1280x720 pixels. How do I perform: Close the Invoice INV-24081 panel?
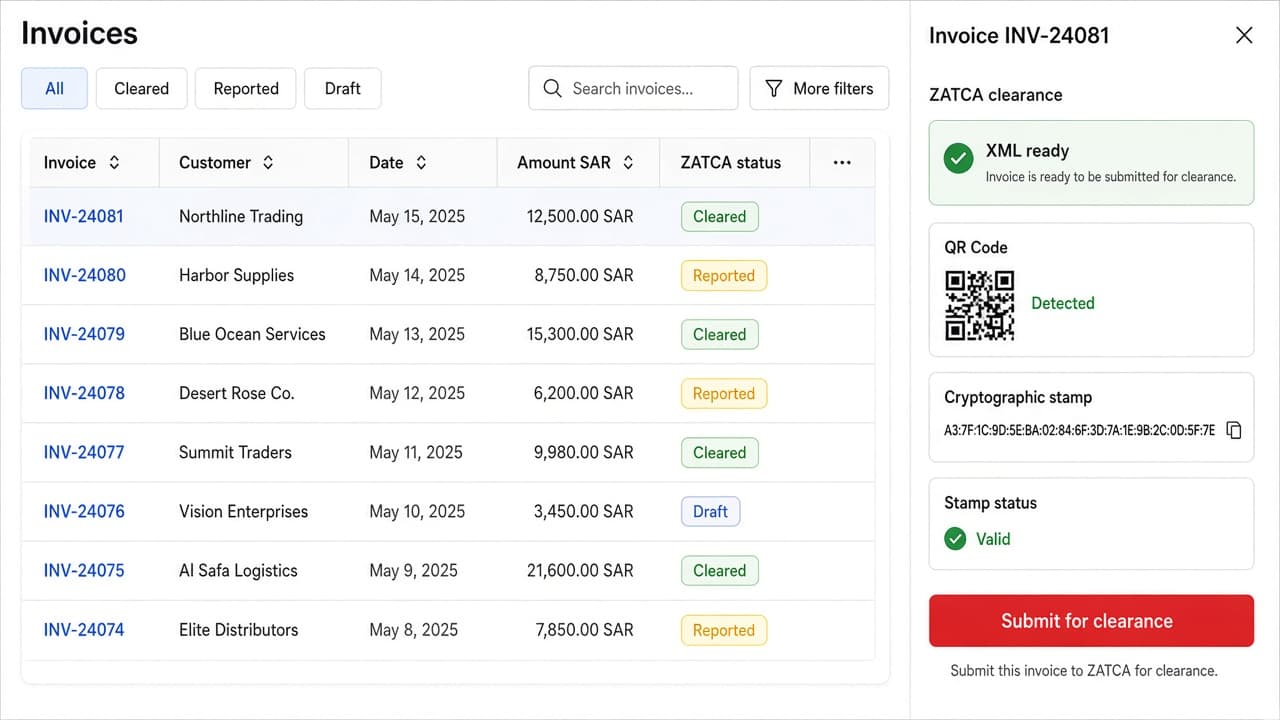point(1244,36)
